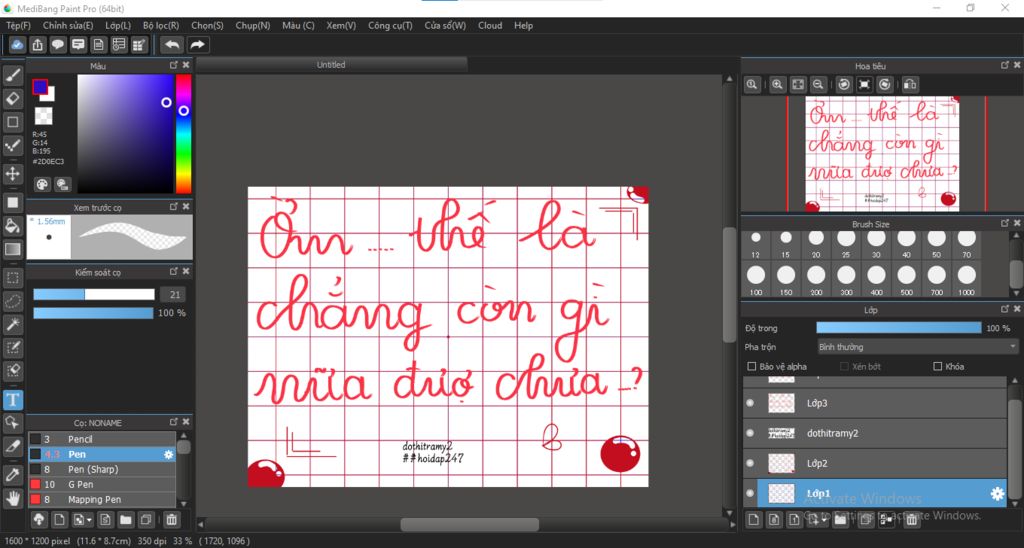The image size is (1024, 548).
Task: Select the G Pen brush
Action: click(x=102, y=485)
